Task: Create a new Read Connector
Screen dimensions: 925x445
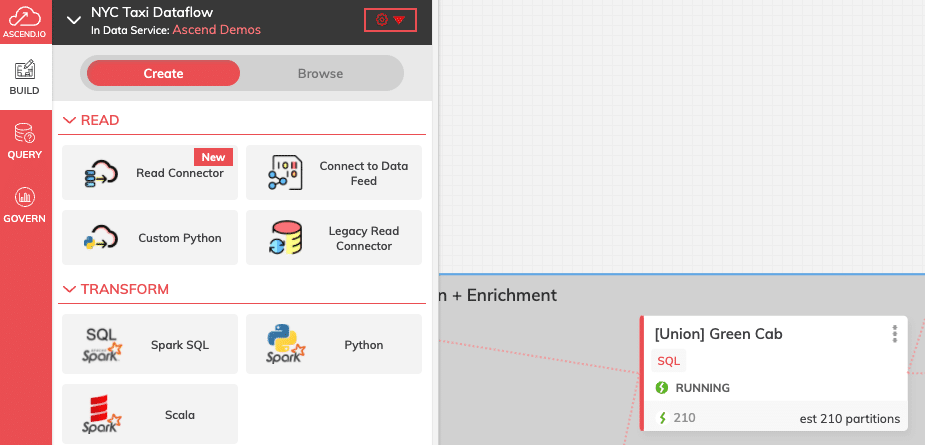Action: [150, 172]
